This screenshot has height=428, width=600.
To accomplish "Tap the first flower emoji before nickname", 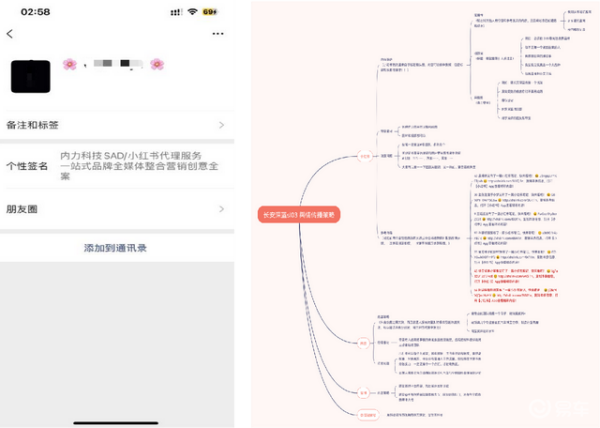I will [70, 65].
